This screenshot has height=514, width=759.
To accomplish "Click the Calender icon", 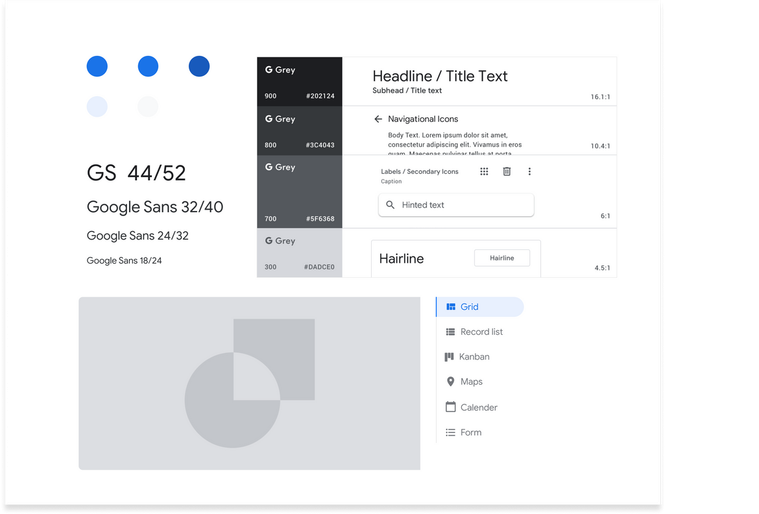I will [451, 407].
